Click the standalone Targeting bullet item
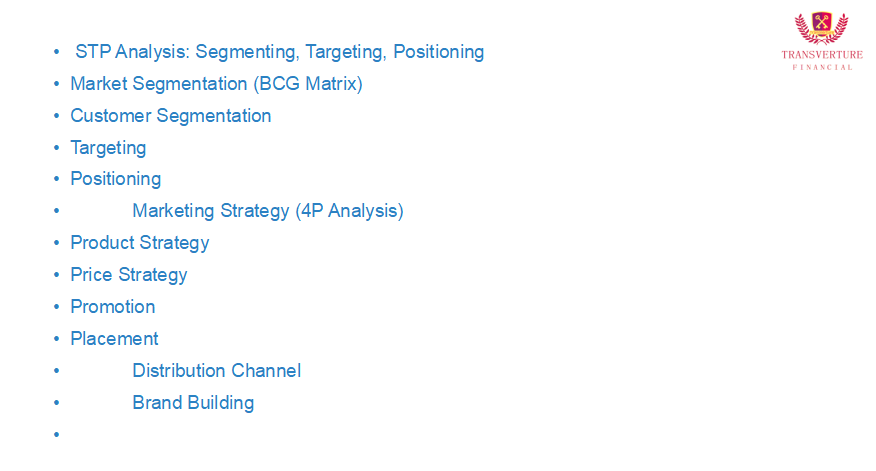 coord(108,148)
